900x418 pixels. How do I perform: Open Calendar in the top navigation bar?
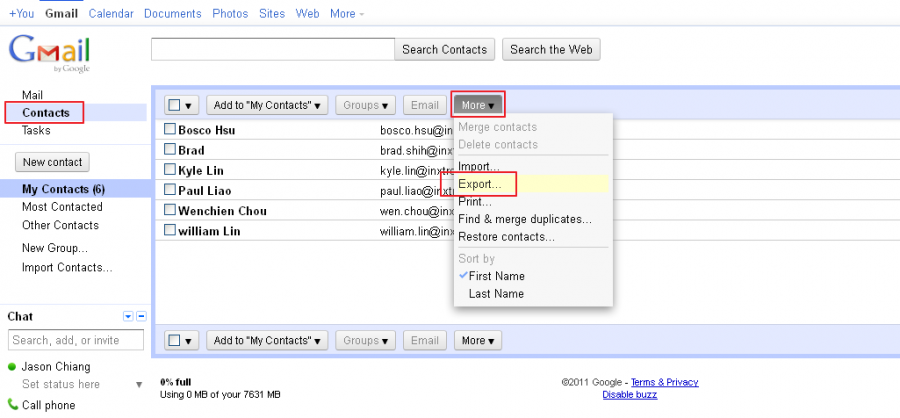point(111,14)
